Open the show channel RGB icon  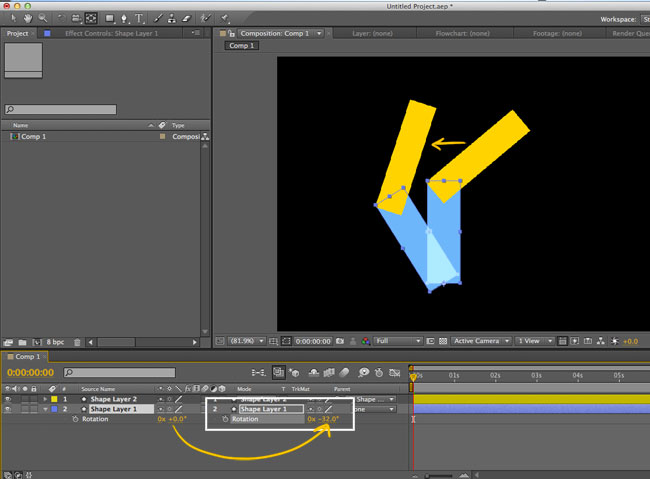tap(365, 341)
